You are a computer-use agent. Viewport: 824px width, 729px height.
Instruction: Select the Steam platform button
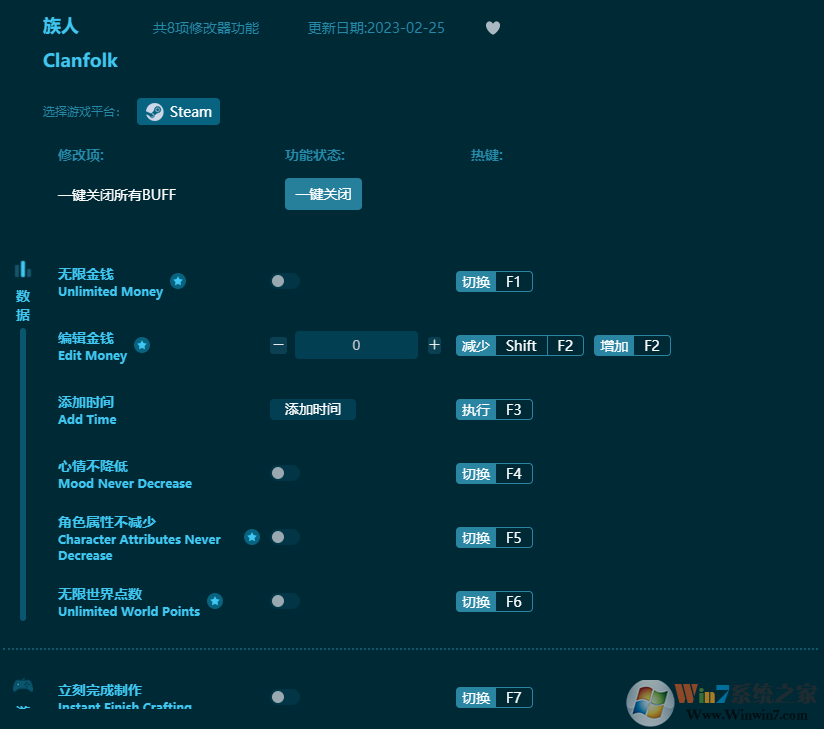click(179, 111)
